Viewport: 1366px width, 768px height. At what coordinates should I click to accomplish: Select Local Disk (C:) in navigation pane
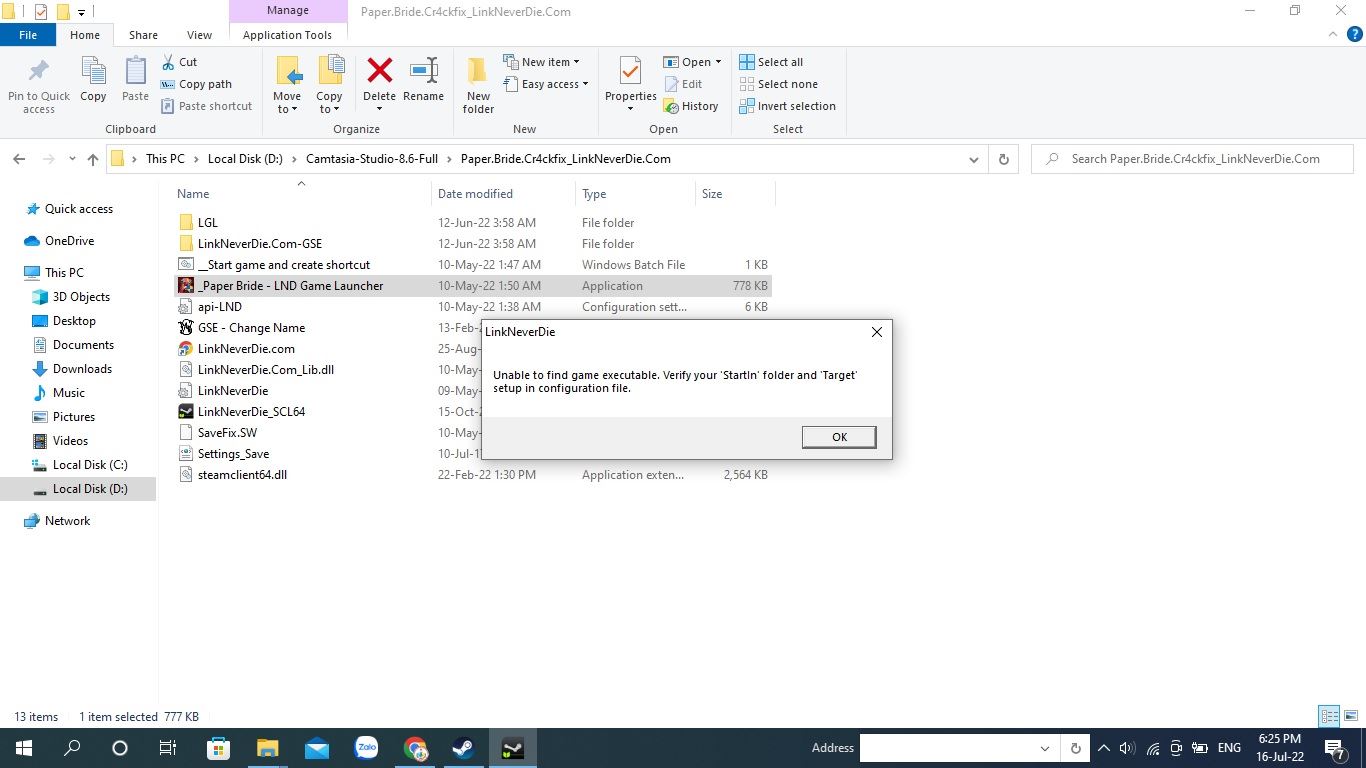(90, 465)
